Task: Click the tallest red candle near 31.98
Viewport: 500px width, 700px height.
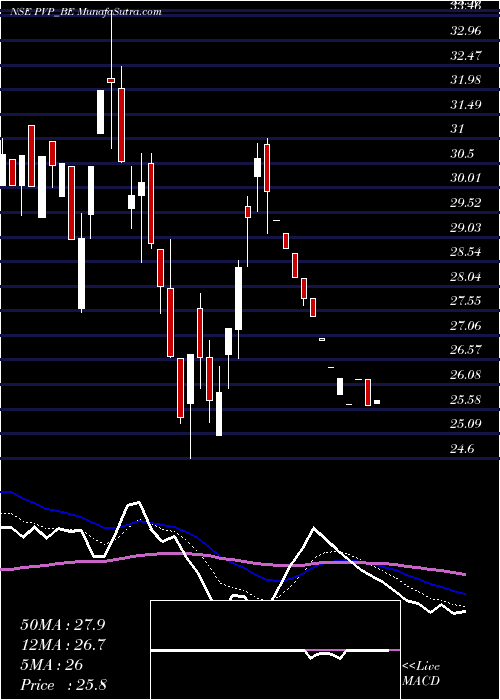Action: coord(121,125)
